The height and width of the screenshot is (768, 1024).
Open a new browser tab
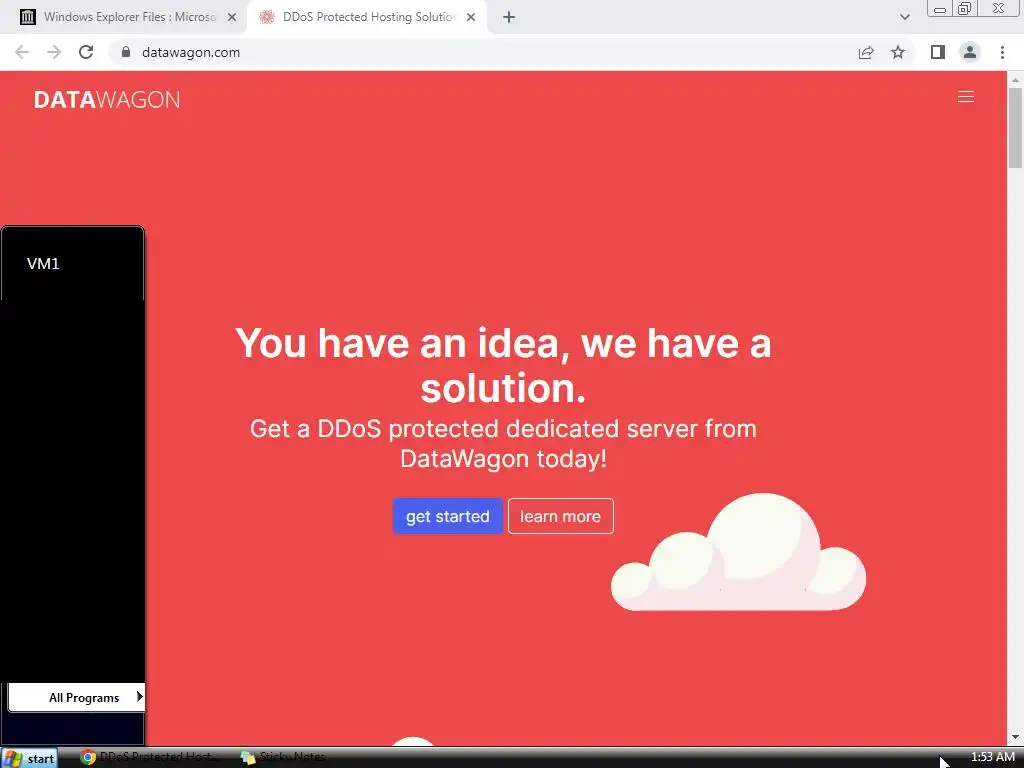pos(509,18)
